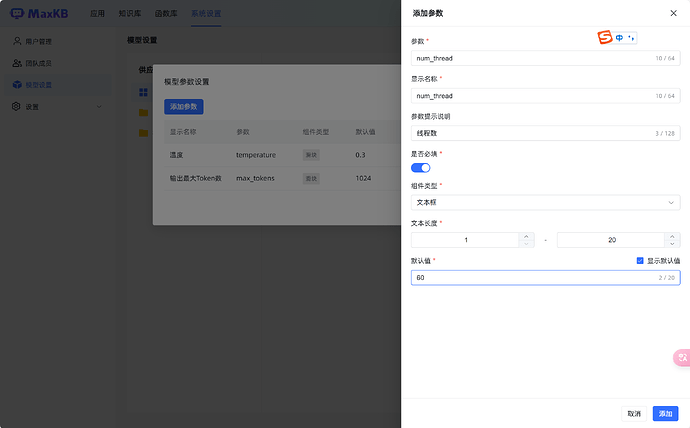Click maximum text length field showing 20
Image resolution: width=690 pixels, height=428 pixels.
611,240
